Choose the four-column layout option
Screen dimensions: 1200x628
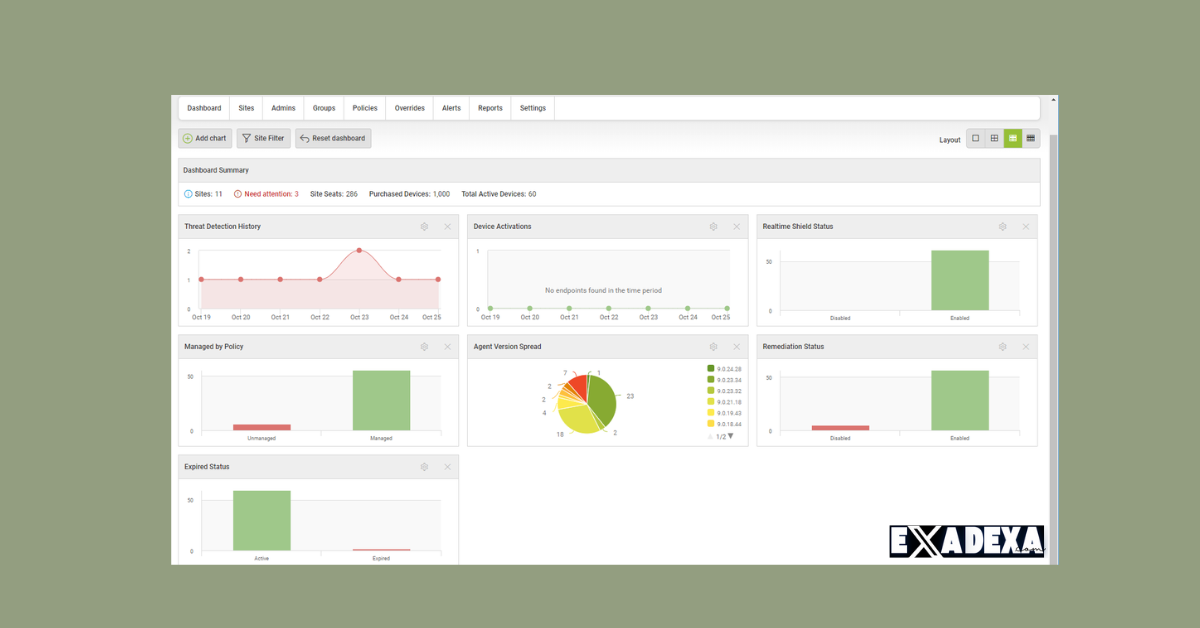(x=1031, y=139)
